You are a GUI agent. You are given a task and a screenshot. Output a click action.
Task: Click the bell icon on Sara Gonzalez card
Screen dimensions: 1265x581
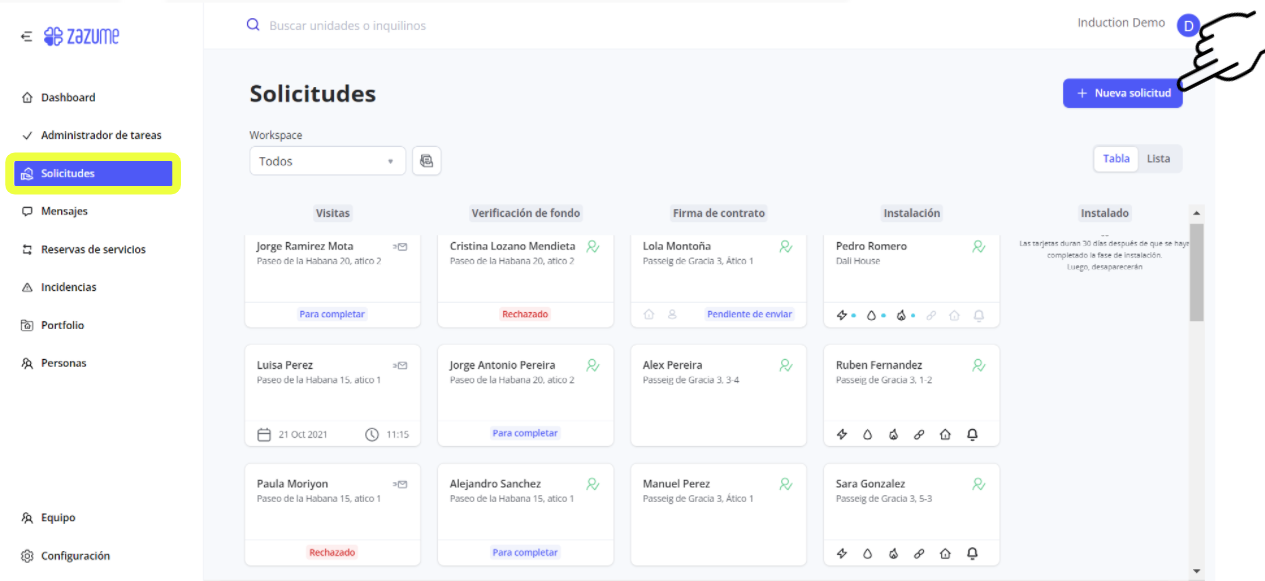[972, 553]
